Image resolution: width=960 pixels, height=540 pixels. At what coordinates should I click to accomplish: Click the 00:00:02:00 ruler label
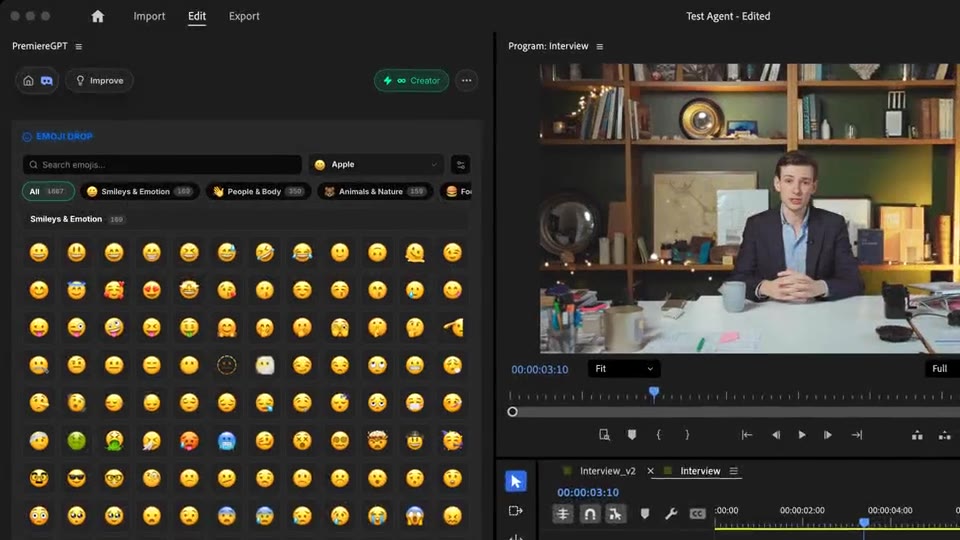point(802,510)
